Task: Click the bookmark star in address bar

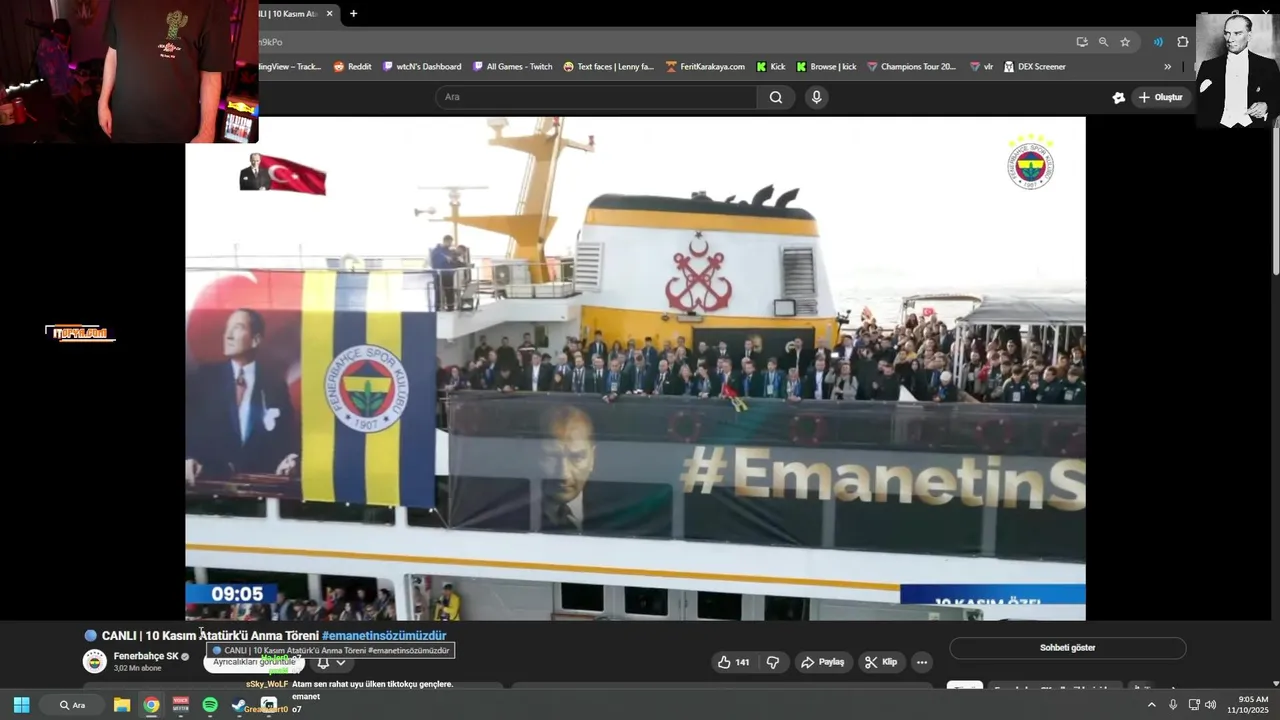Action: click(1125, 42)
